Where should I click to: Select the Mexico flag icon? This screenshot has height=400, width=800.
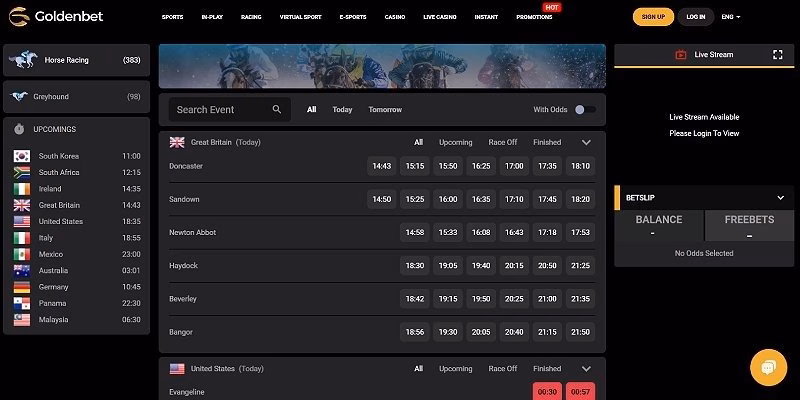click(22, 254)
